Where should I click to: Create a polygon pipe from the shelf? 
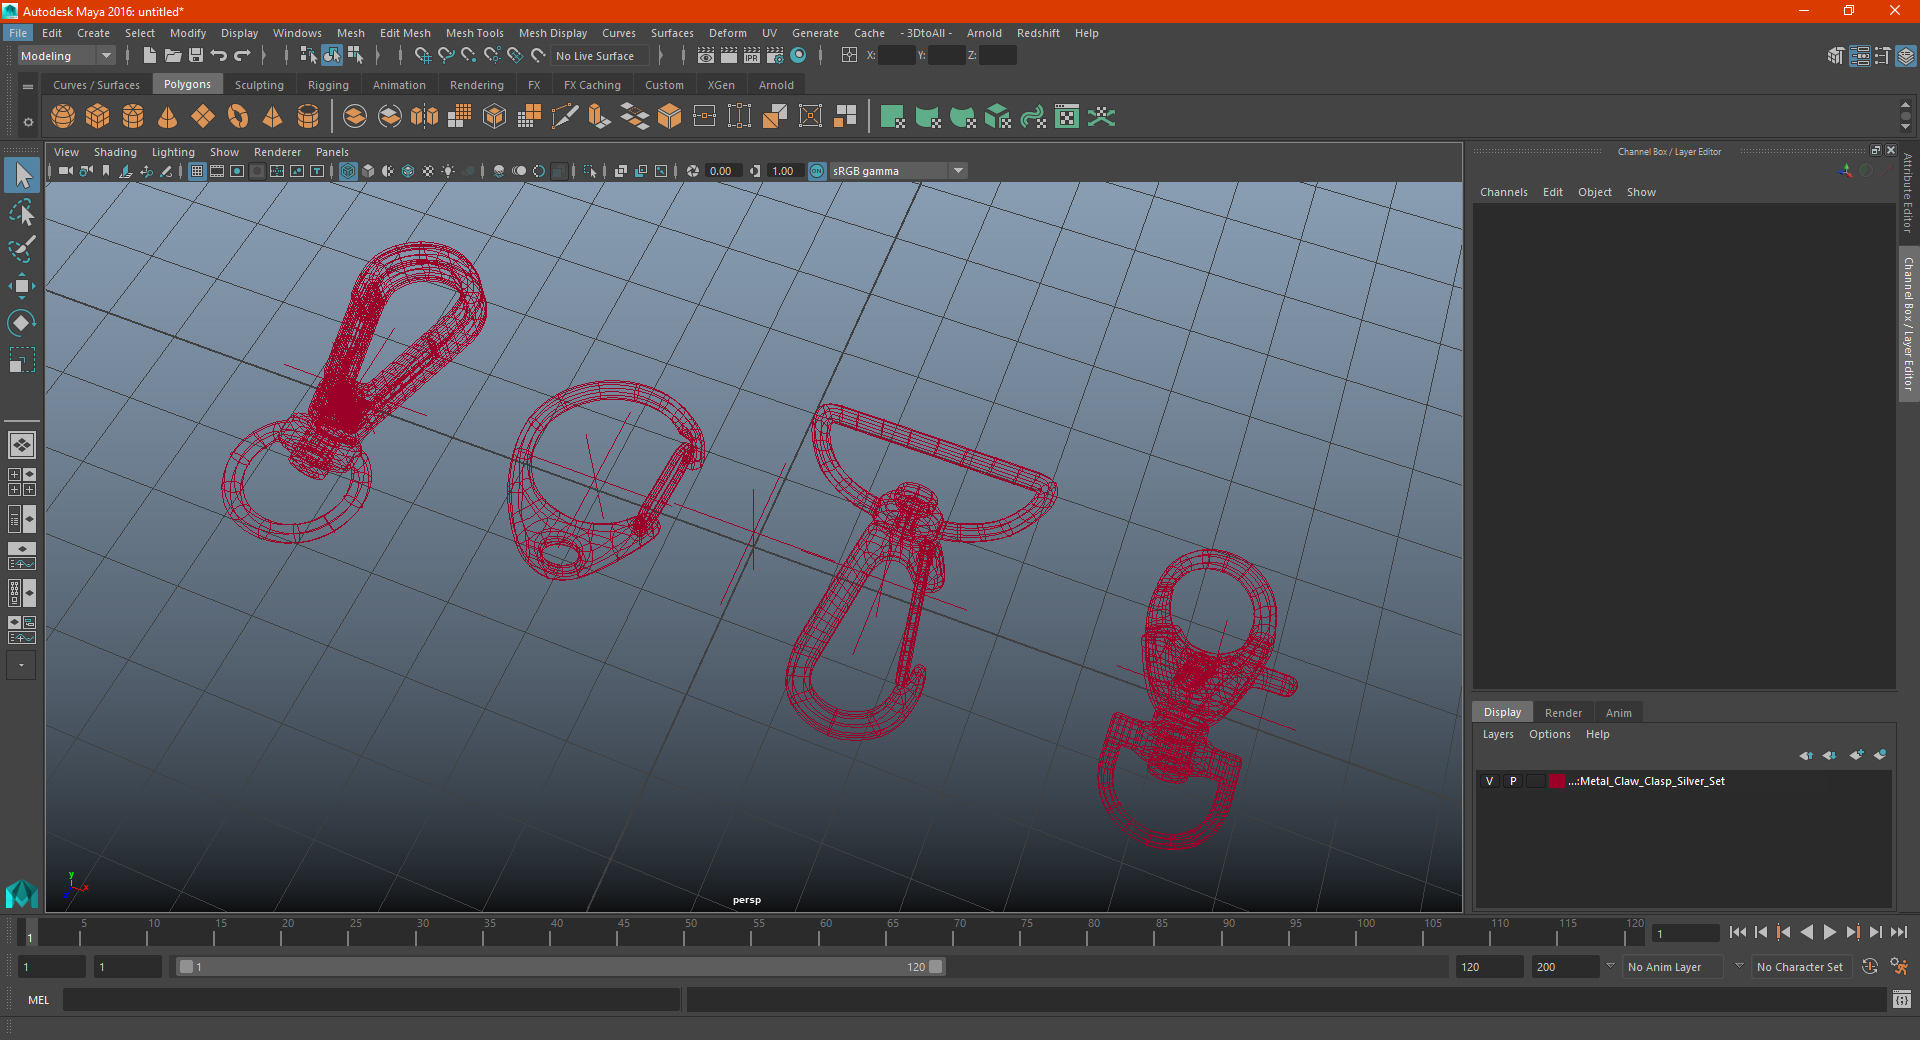coord(308,117)
